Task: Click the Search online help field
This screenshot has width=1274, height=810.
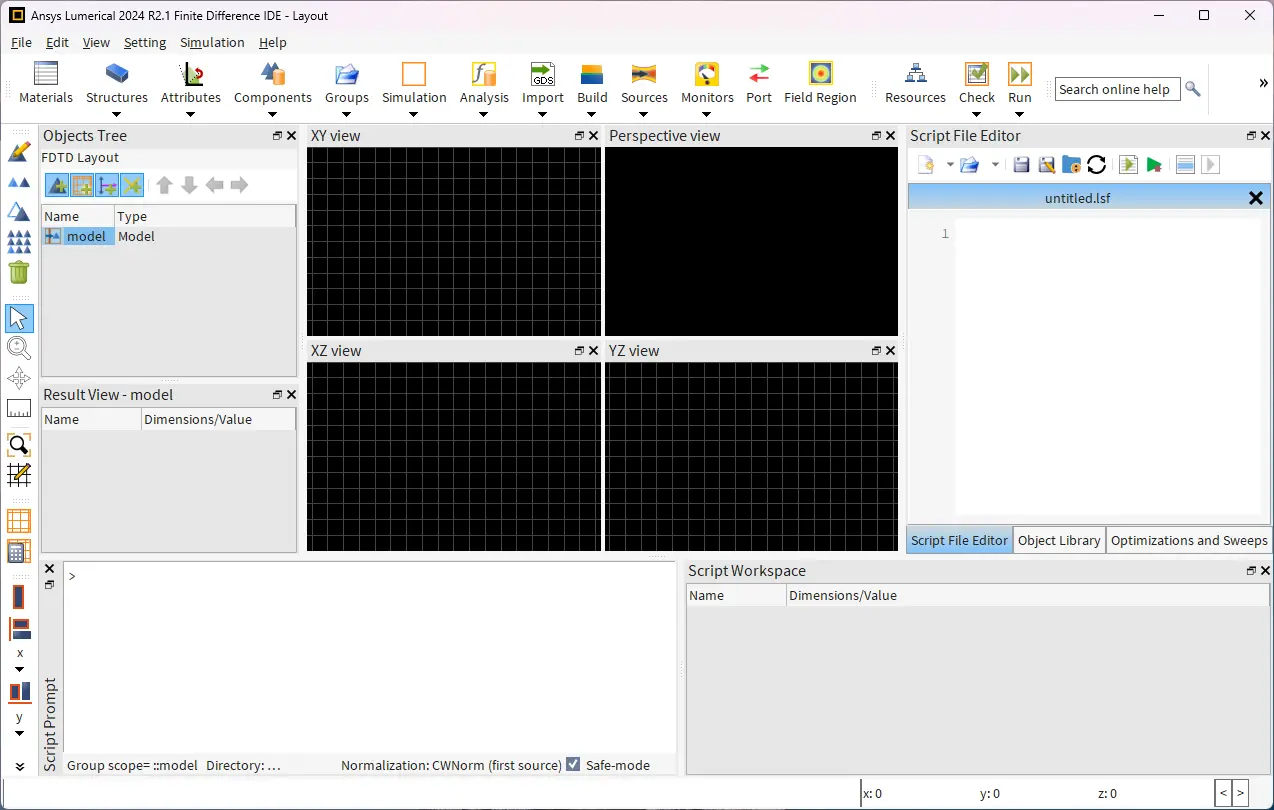Action: (x=1116, y=89)
